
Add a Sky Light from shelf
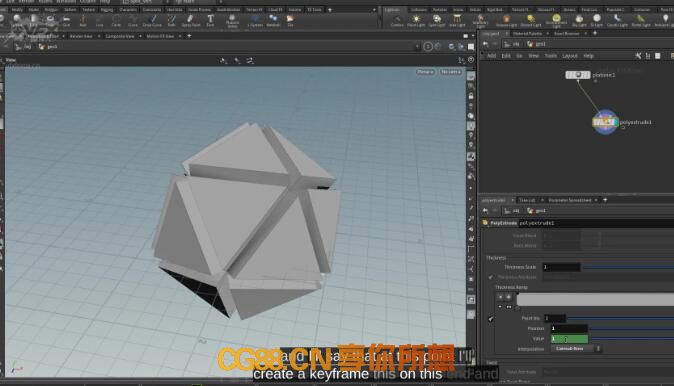[x=579, y=20]
